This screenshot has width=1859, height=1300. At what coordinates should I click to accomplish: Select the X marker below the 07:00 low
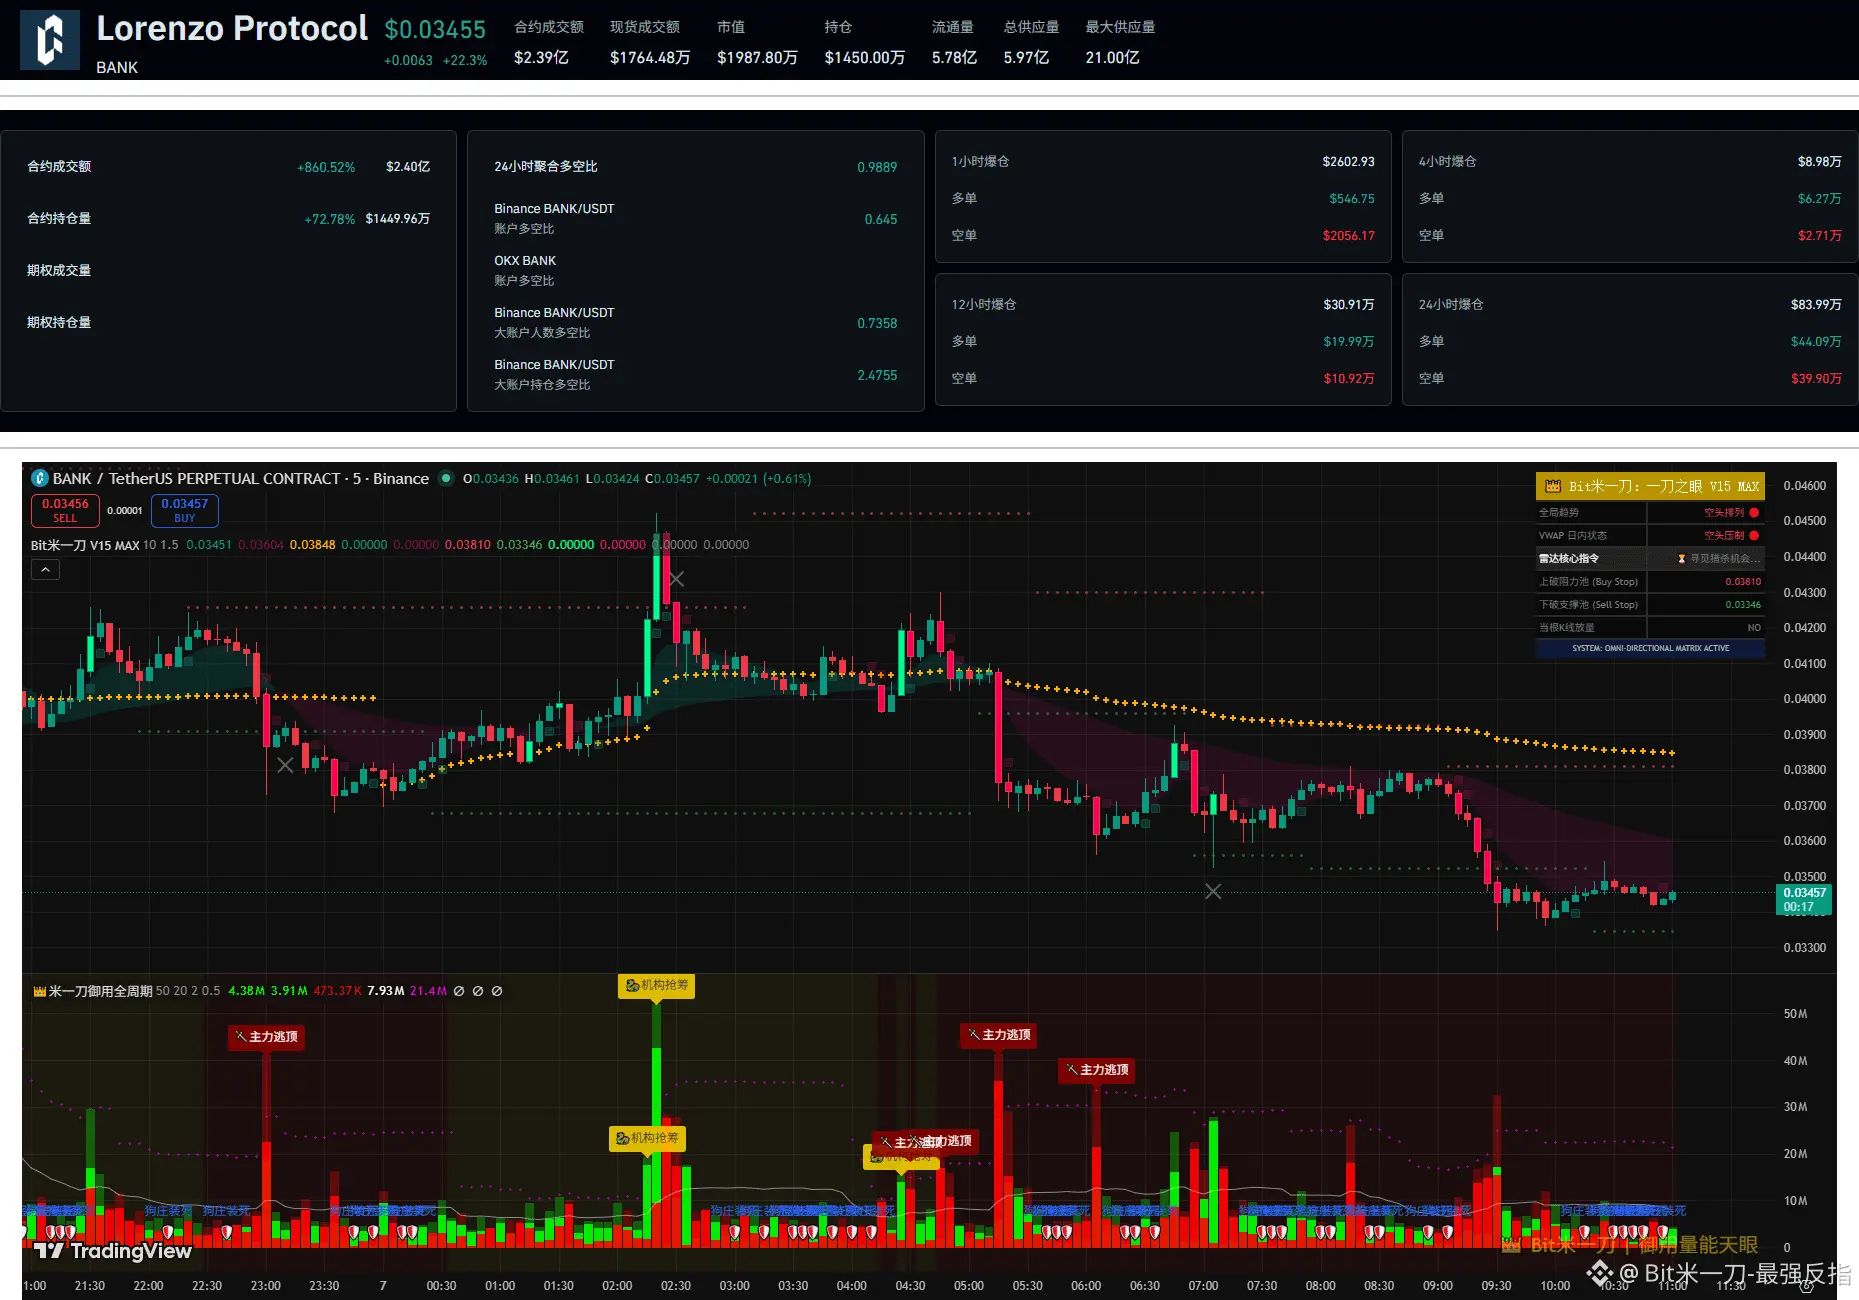pos(1213,891)
